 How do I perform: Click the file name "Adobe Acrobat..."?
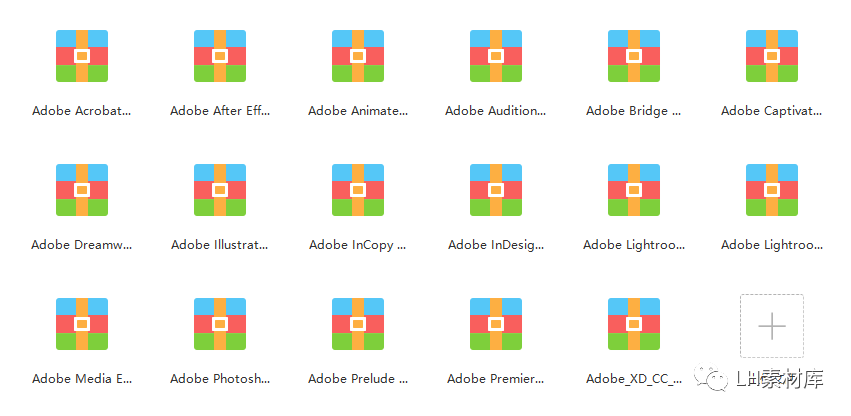(x=82, y=111)
